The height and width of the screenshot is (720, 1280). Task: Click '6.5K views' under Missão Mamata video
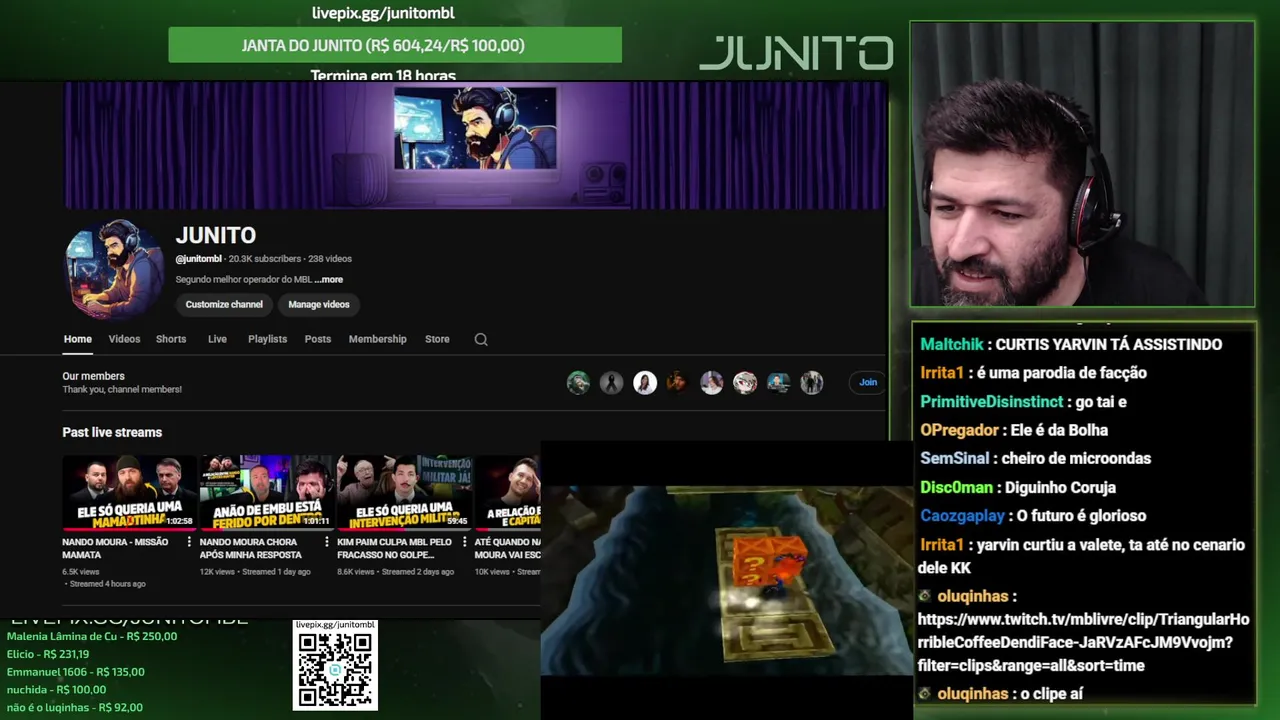[x=80, y=572]
